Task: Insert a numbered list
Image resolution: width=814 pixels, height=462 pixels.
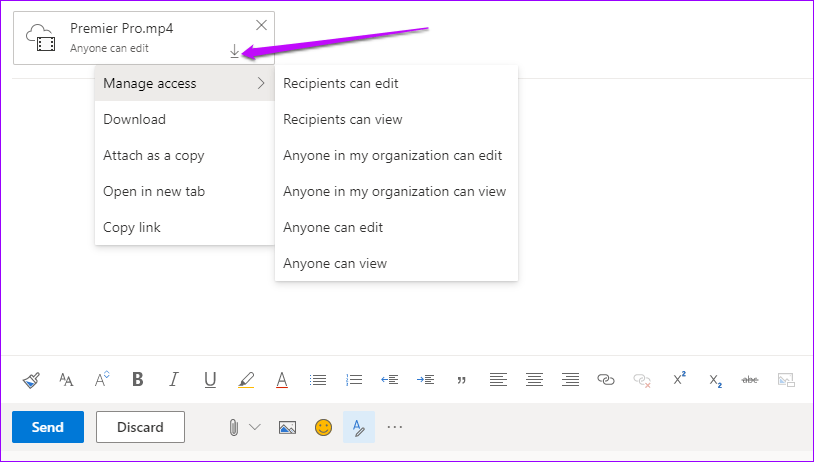Action: click(x=354, y=380)
